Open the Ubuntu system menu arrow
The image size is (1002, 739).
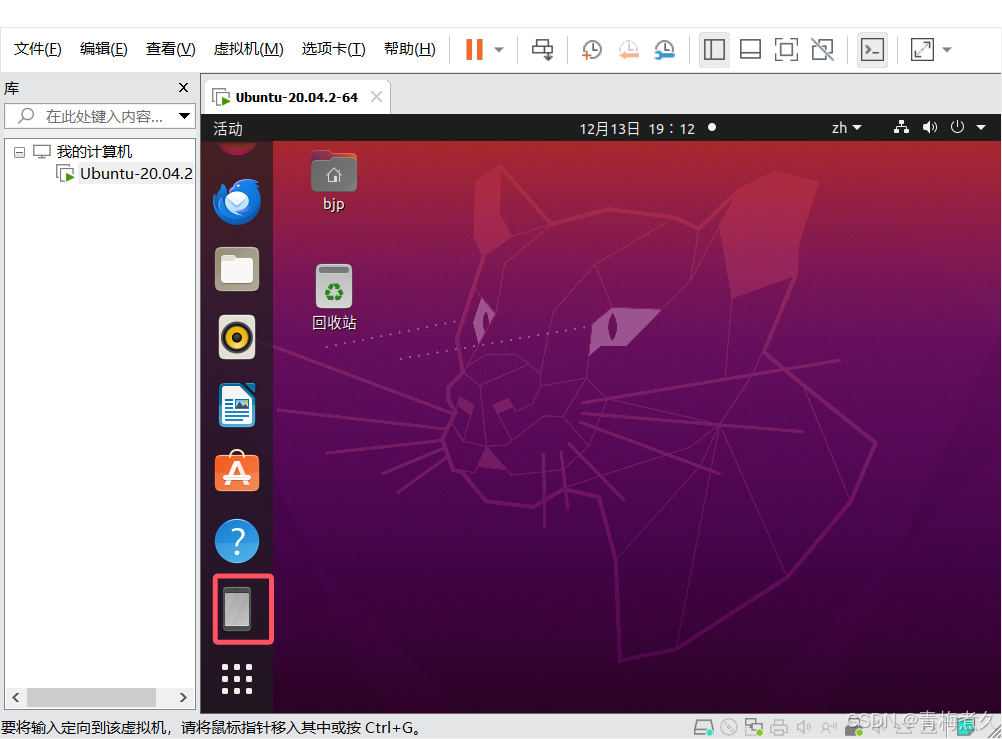point(981,128)
